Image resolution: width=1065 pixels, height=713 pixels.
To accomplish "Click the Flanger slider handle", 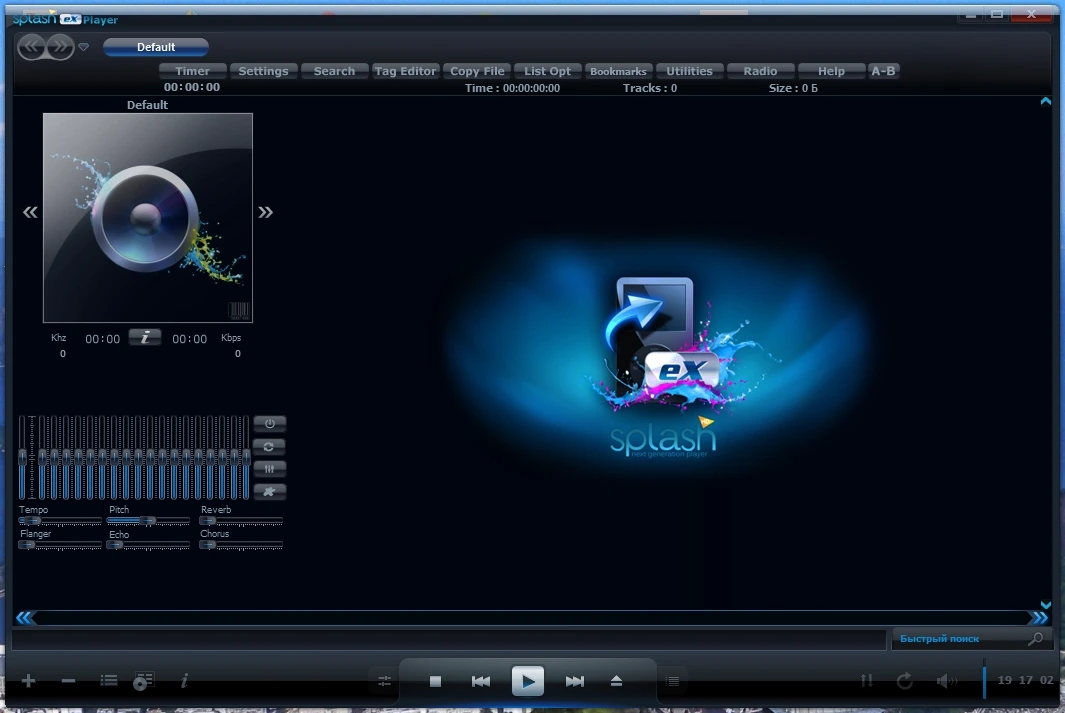I will click(26, 545).
